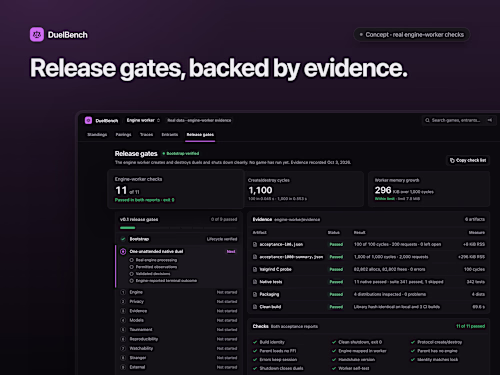
Task: Click the "342 tests" measure cell
Action: (x=475, y=282)
